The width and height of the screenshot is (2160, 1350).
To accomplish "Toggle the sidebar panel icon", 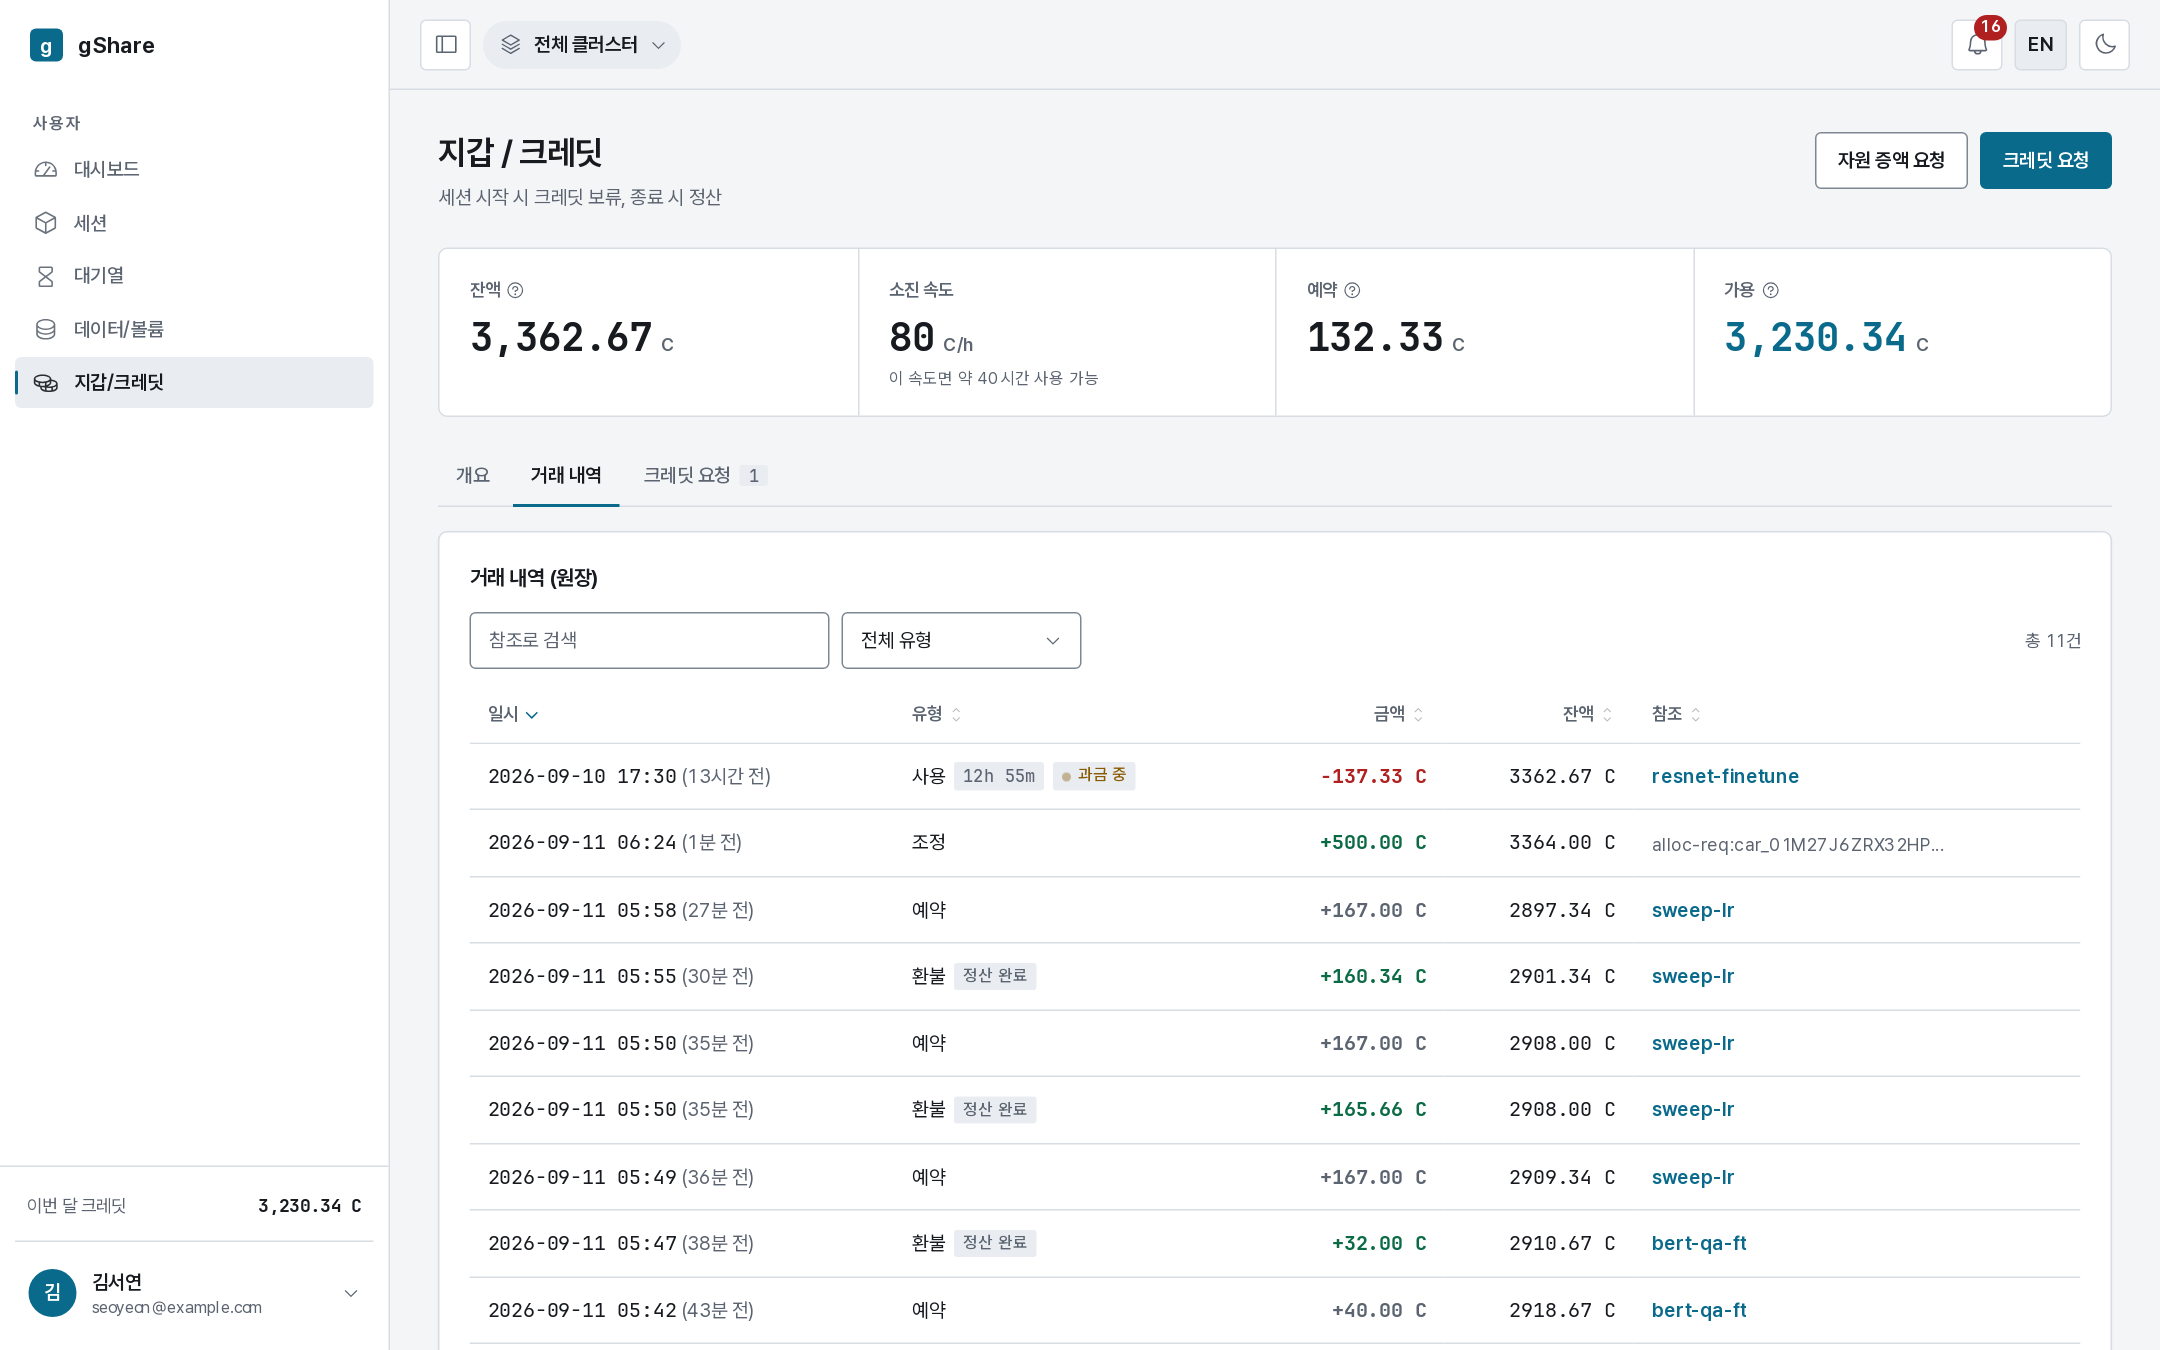I will tap(446, 45).
